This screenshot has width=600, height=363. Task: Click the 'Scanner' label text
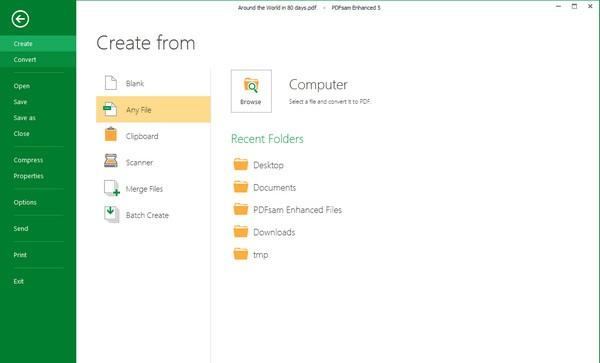[139, 163]
